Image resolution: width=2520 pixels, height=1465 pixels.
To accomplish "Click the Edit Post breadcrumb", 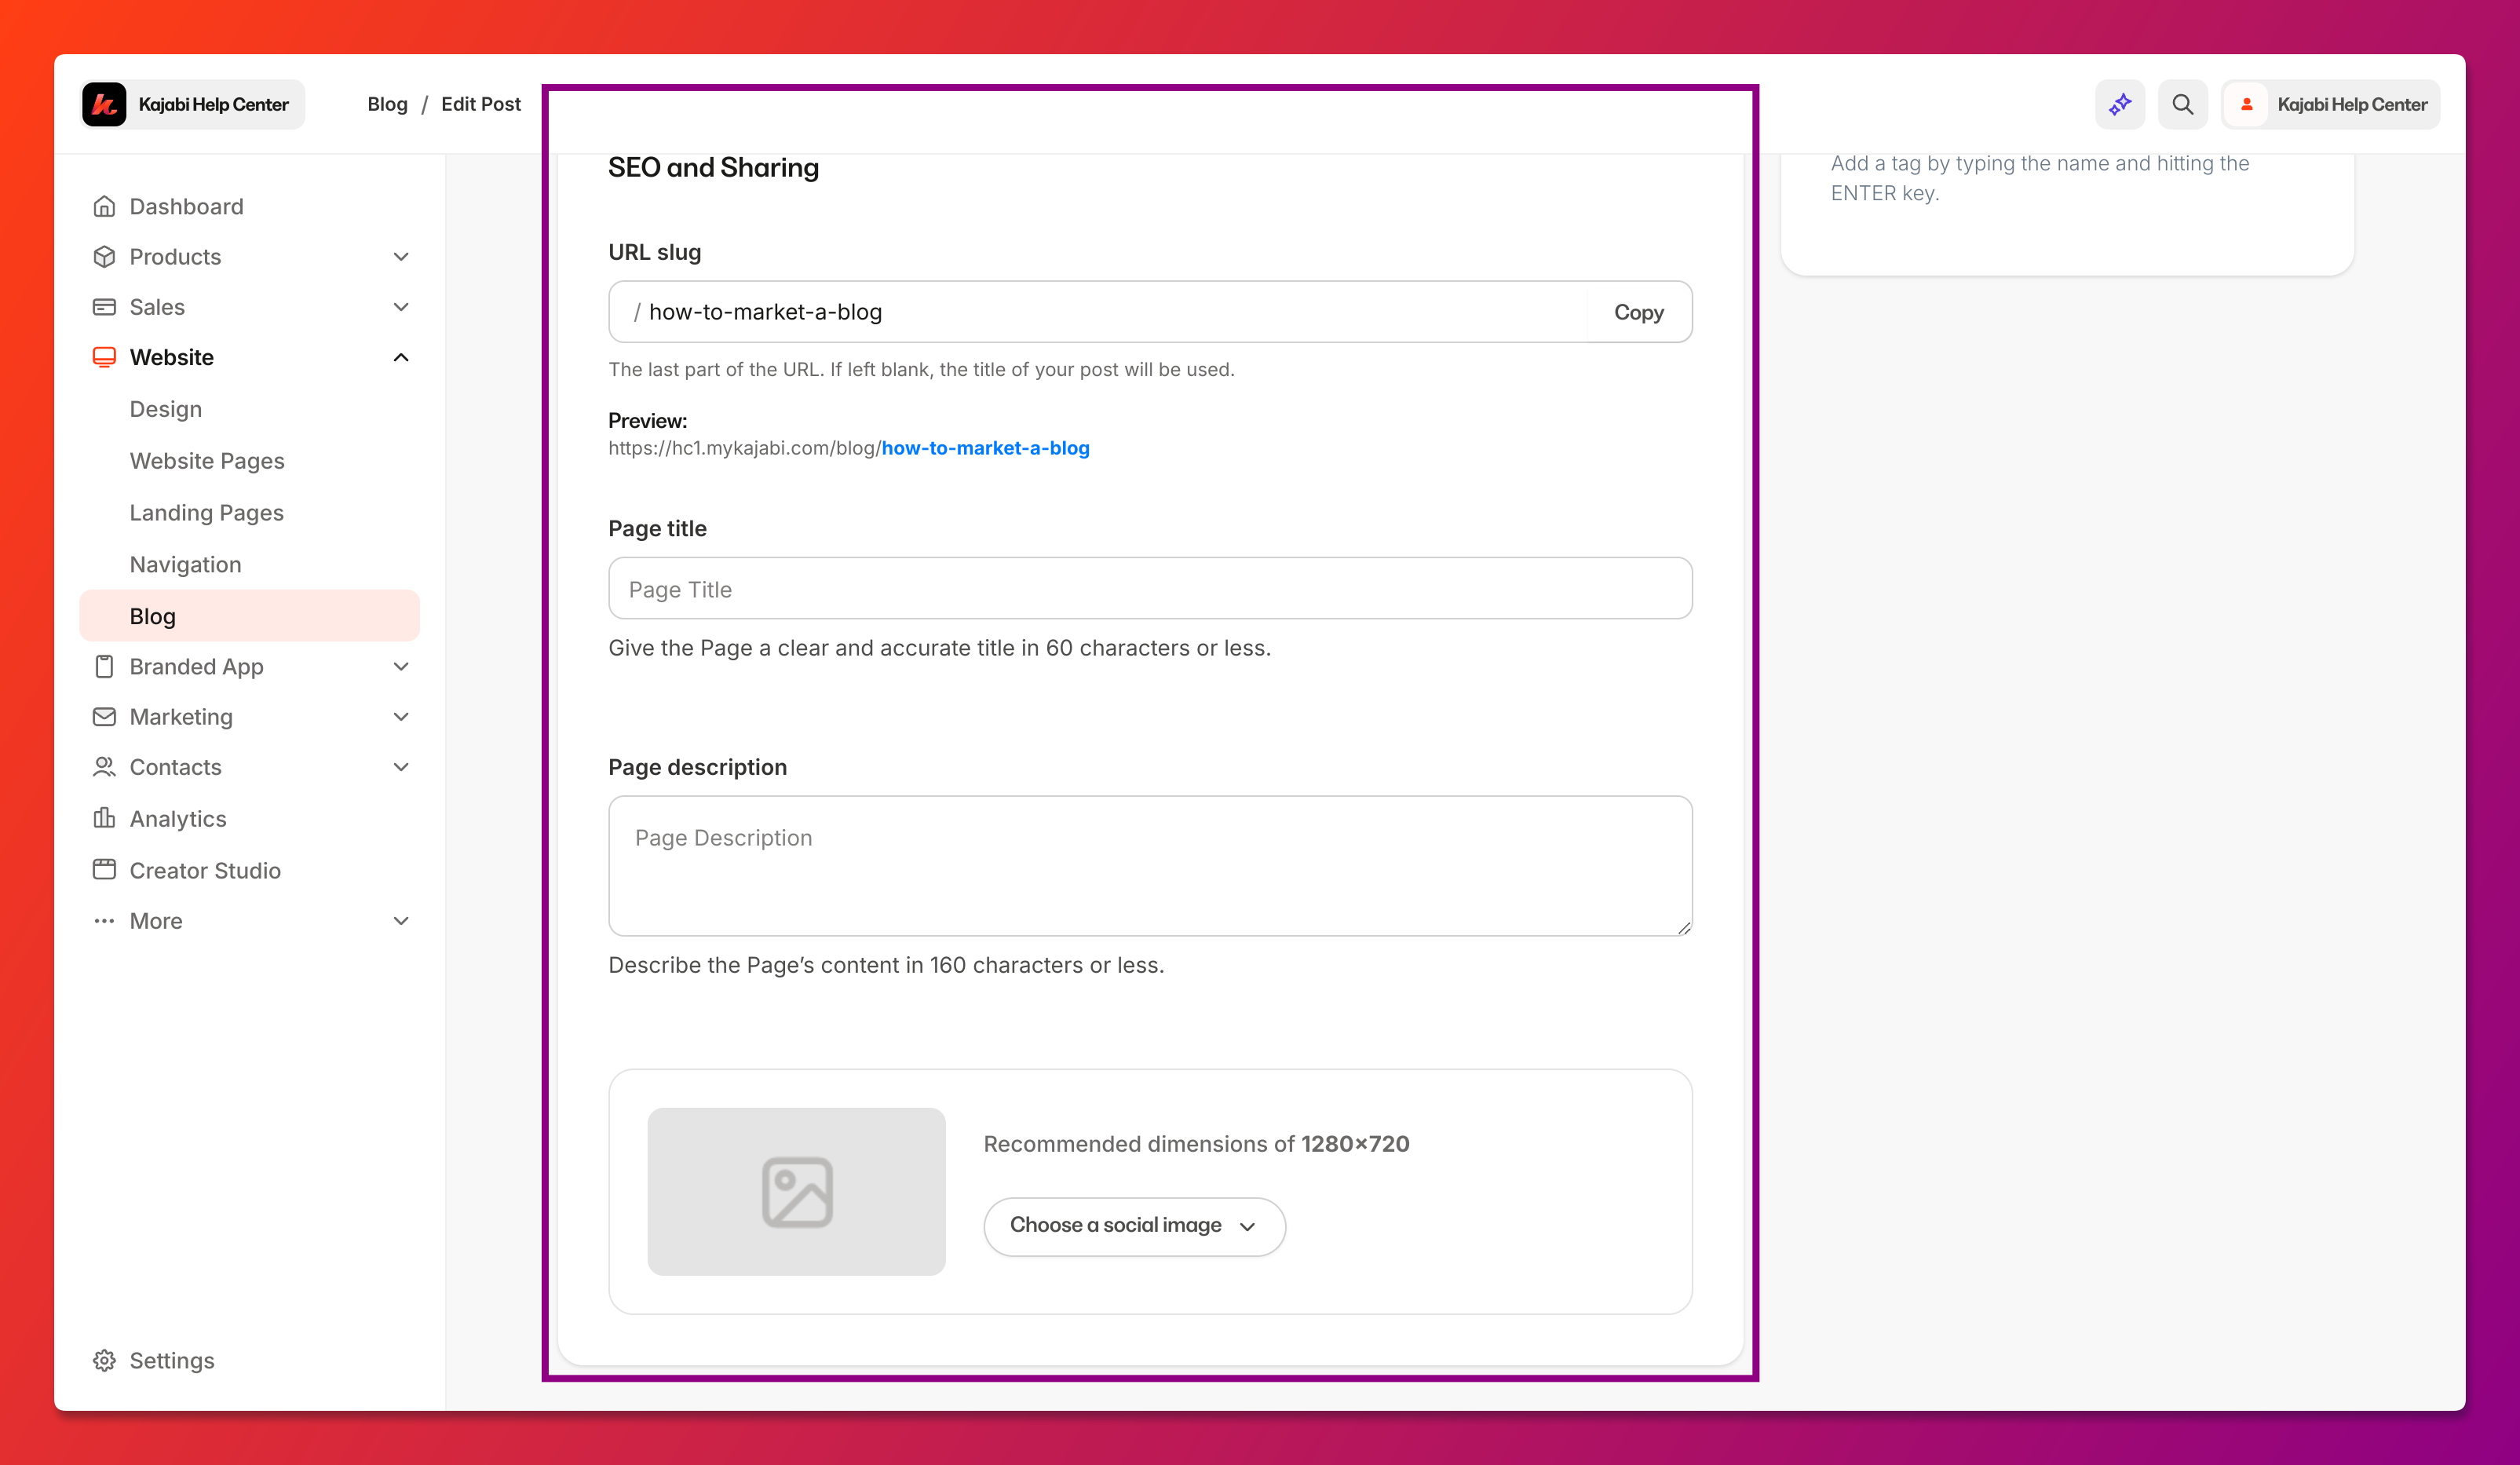I will point(481,104).
